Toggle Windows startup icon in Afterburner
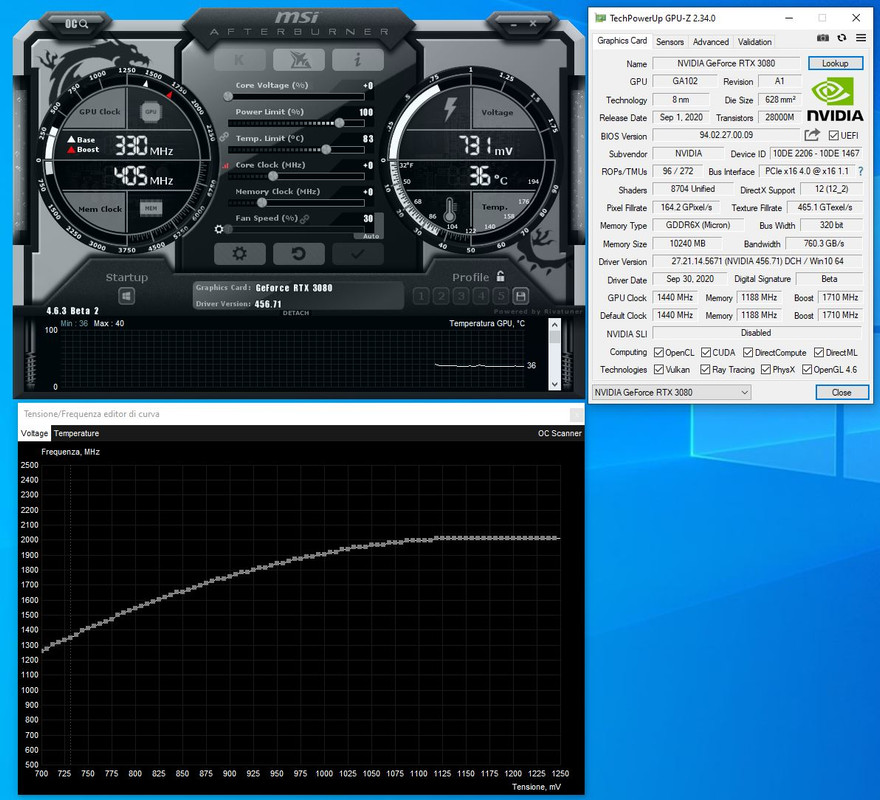The height and width of the screenshot is (800, 880). click(126, 296)
